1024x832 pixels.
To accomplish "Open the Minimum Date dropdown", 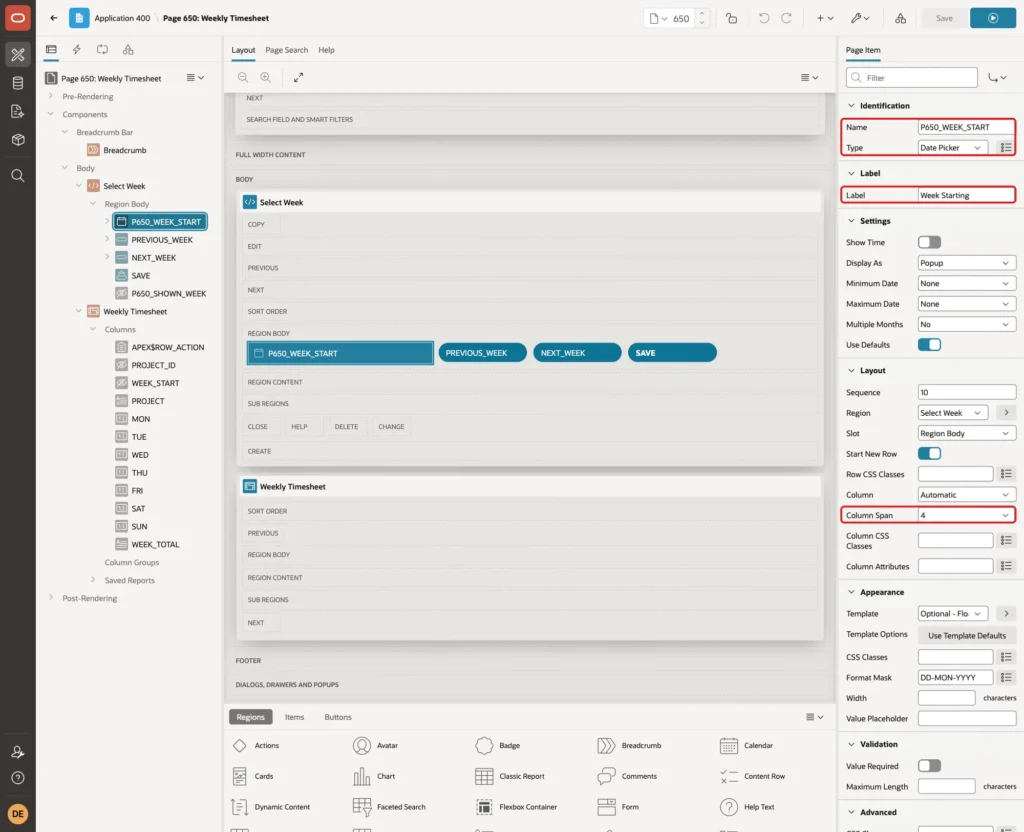I will 967,283.
